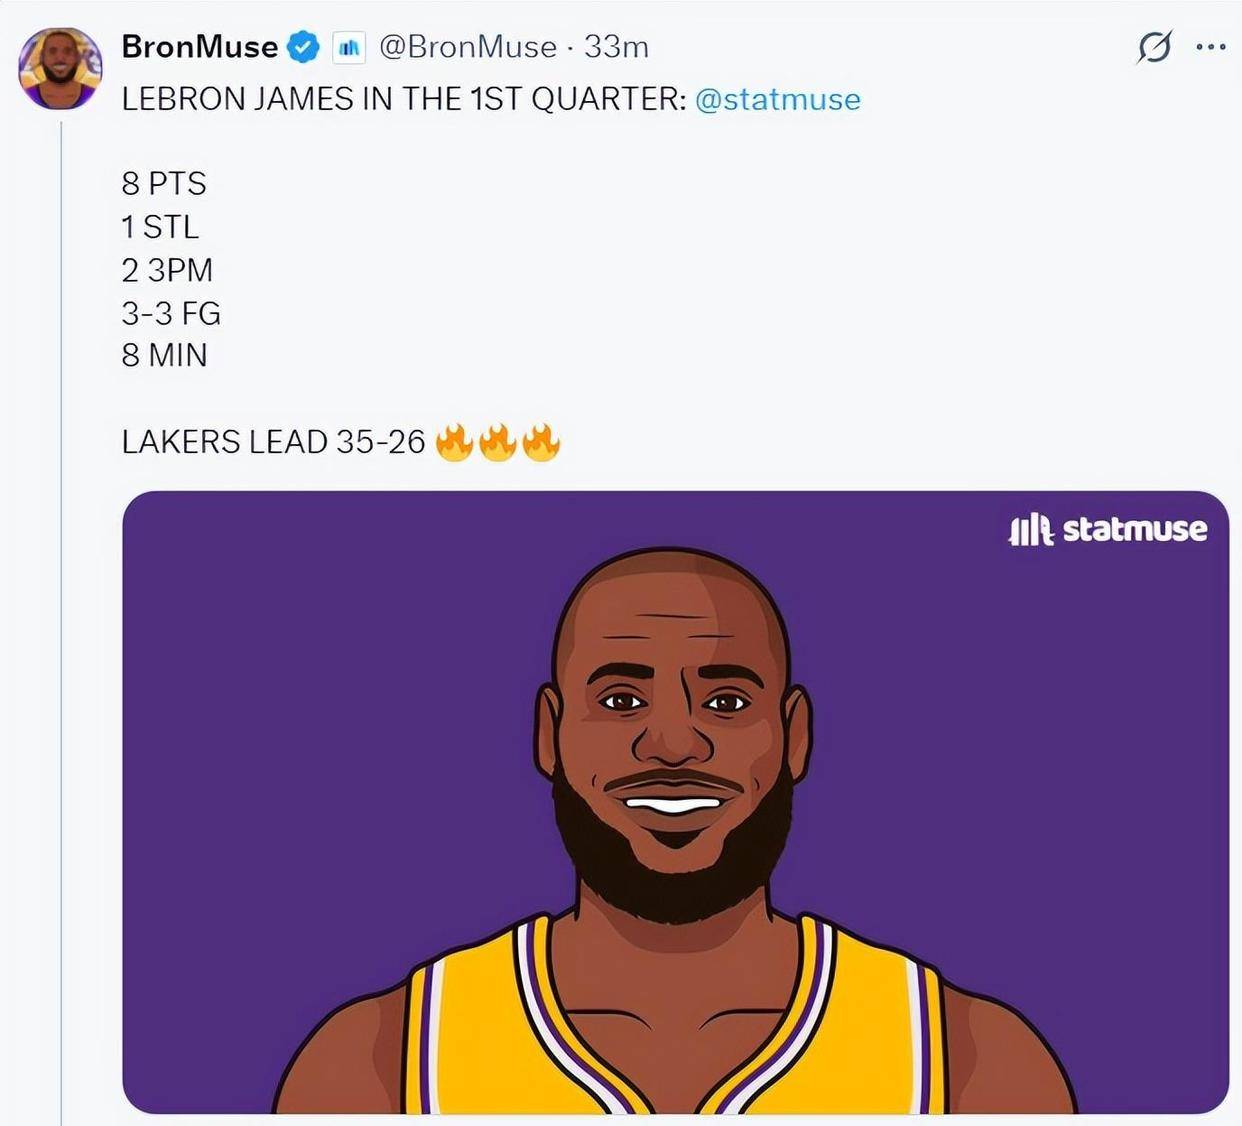Image resolution: width=1242 pixels, height=1126 pixels.
Task: Open the Grok explain-post icon
Action: 1154,47
